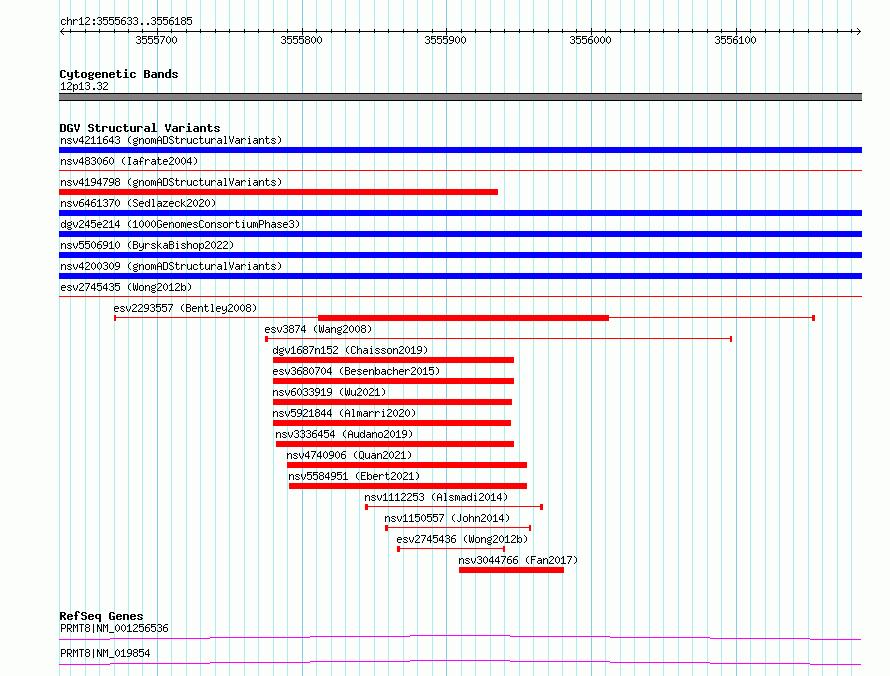Click ruler position 3555800
Image resolution: width=890 pixels, height=676 pixels.
pos(301,40)
